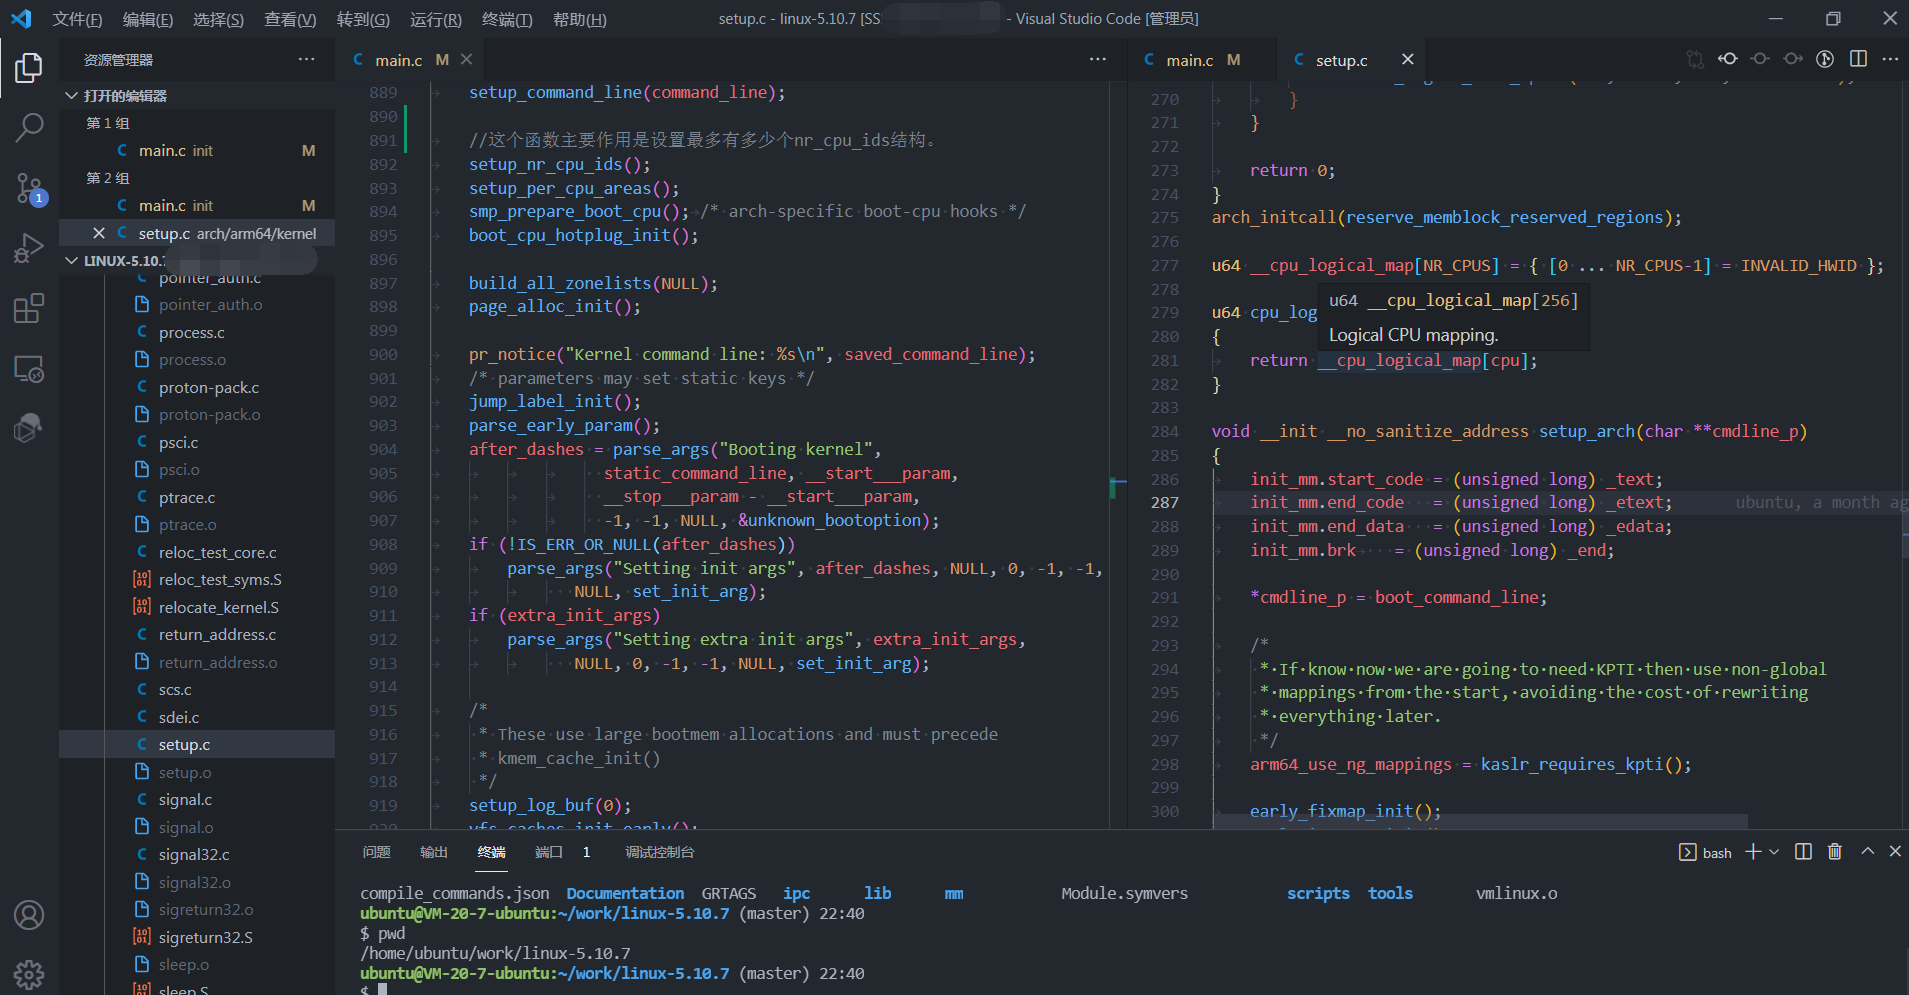Image resolution: width=1909 pixels, height=995 pixels.
Task: Open terminal launch profile dropdown
Action: click(1774, 852)
